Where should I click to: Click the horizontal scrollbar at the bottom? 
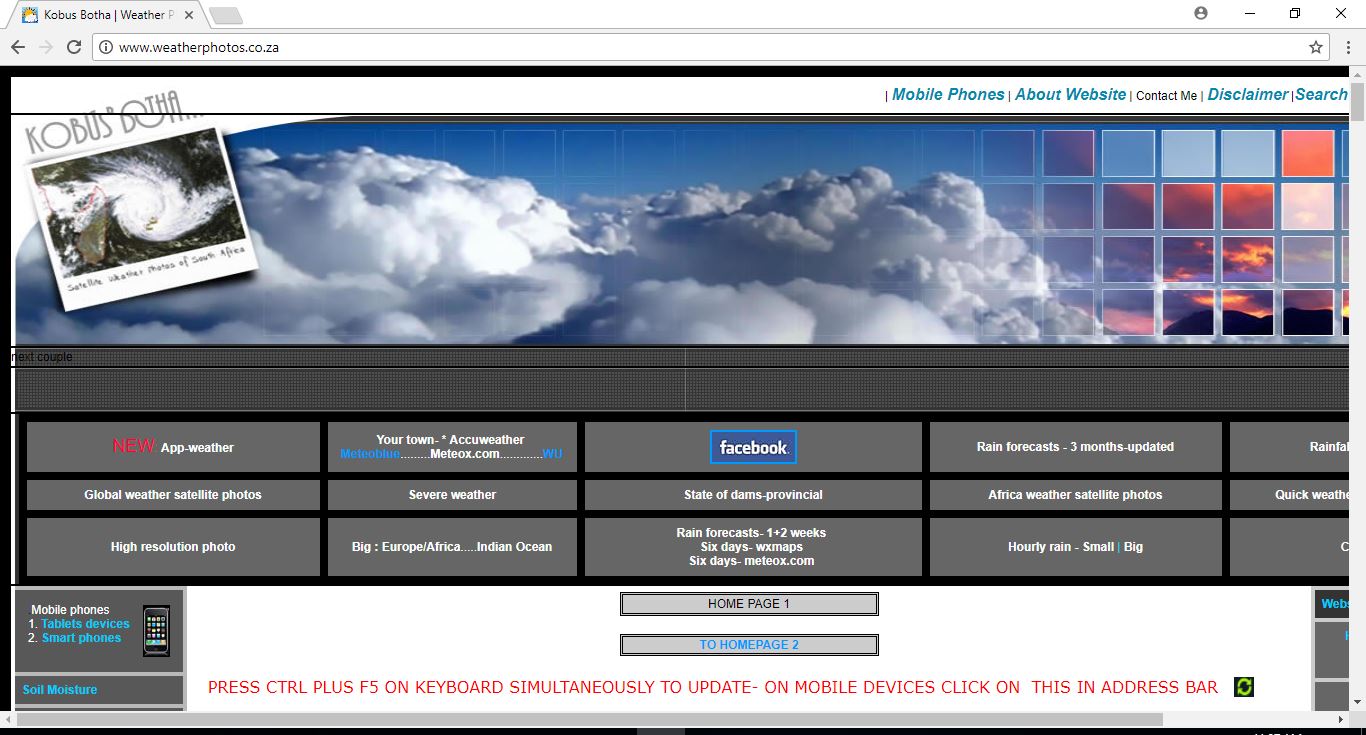pos(590,719)
